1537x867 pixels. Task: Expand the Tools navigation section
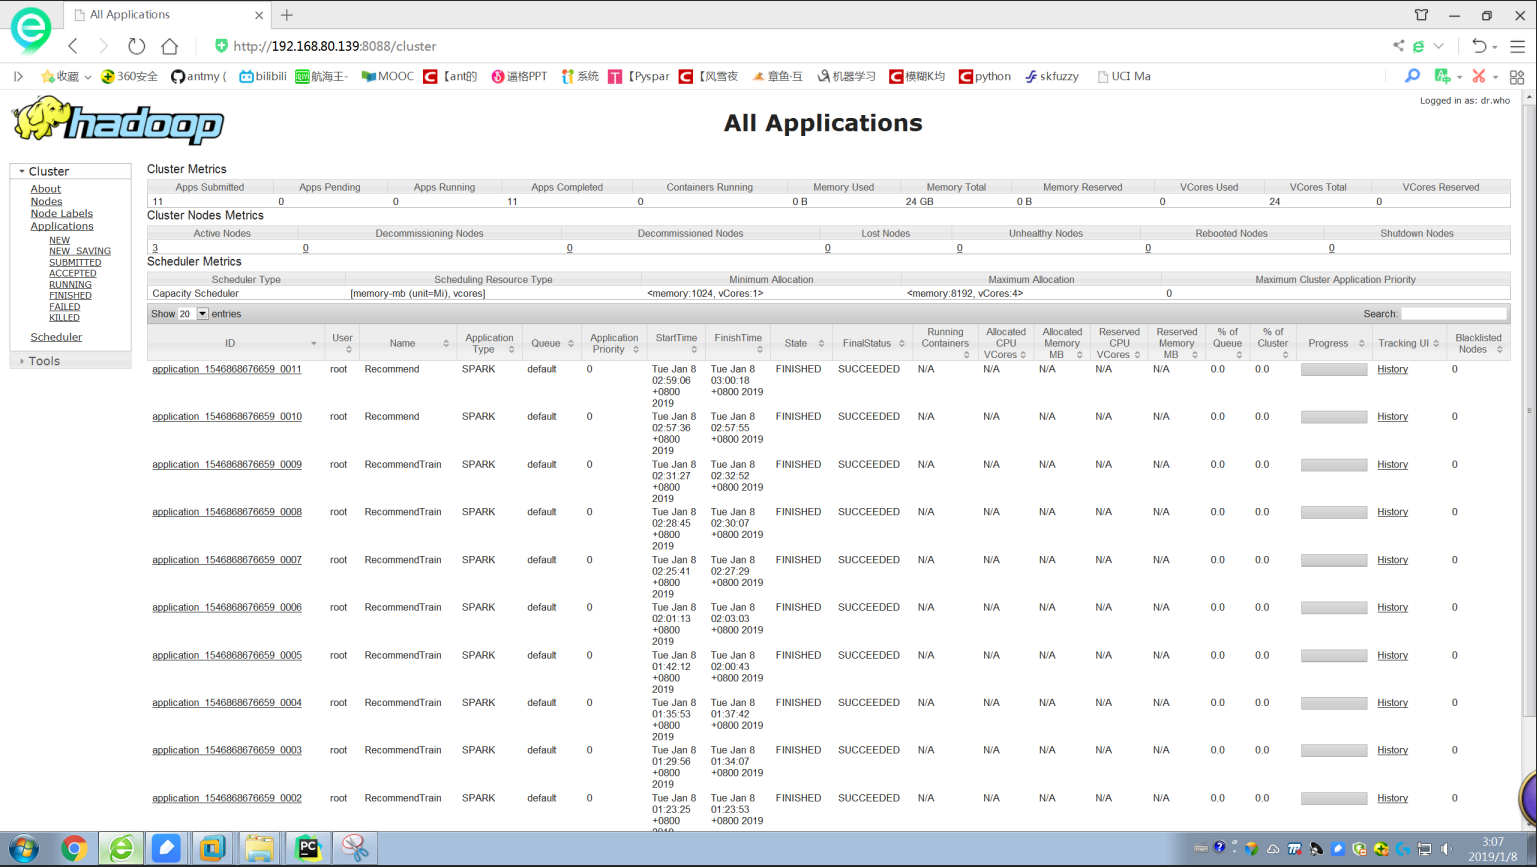22,361
